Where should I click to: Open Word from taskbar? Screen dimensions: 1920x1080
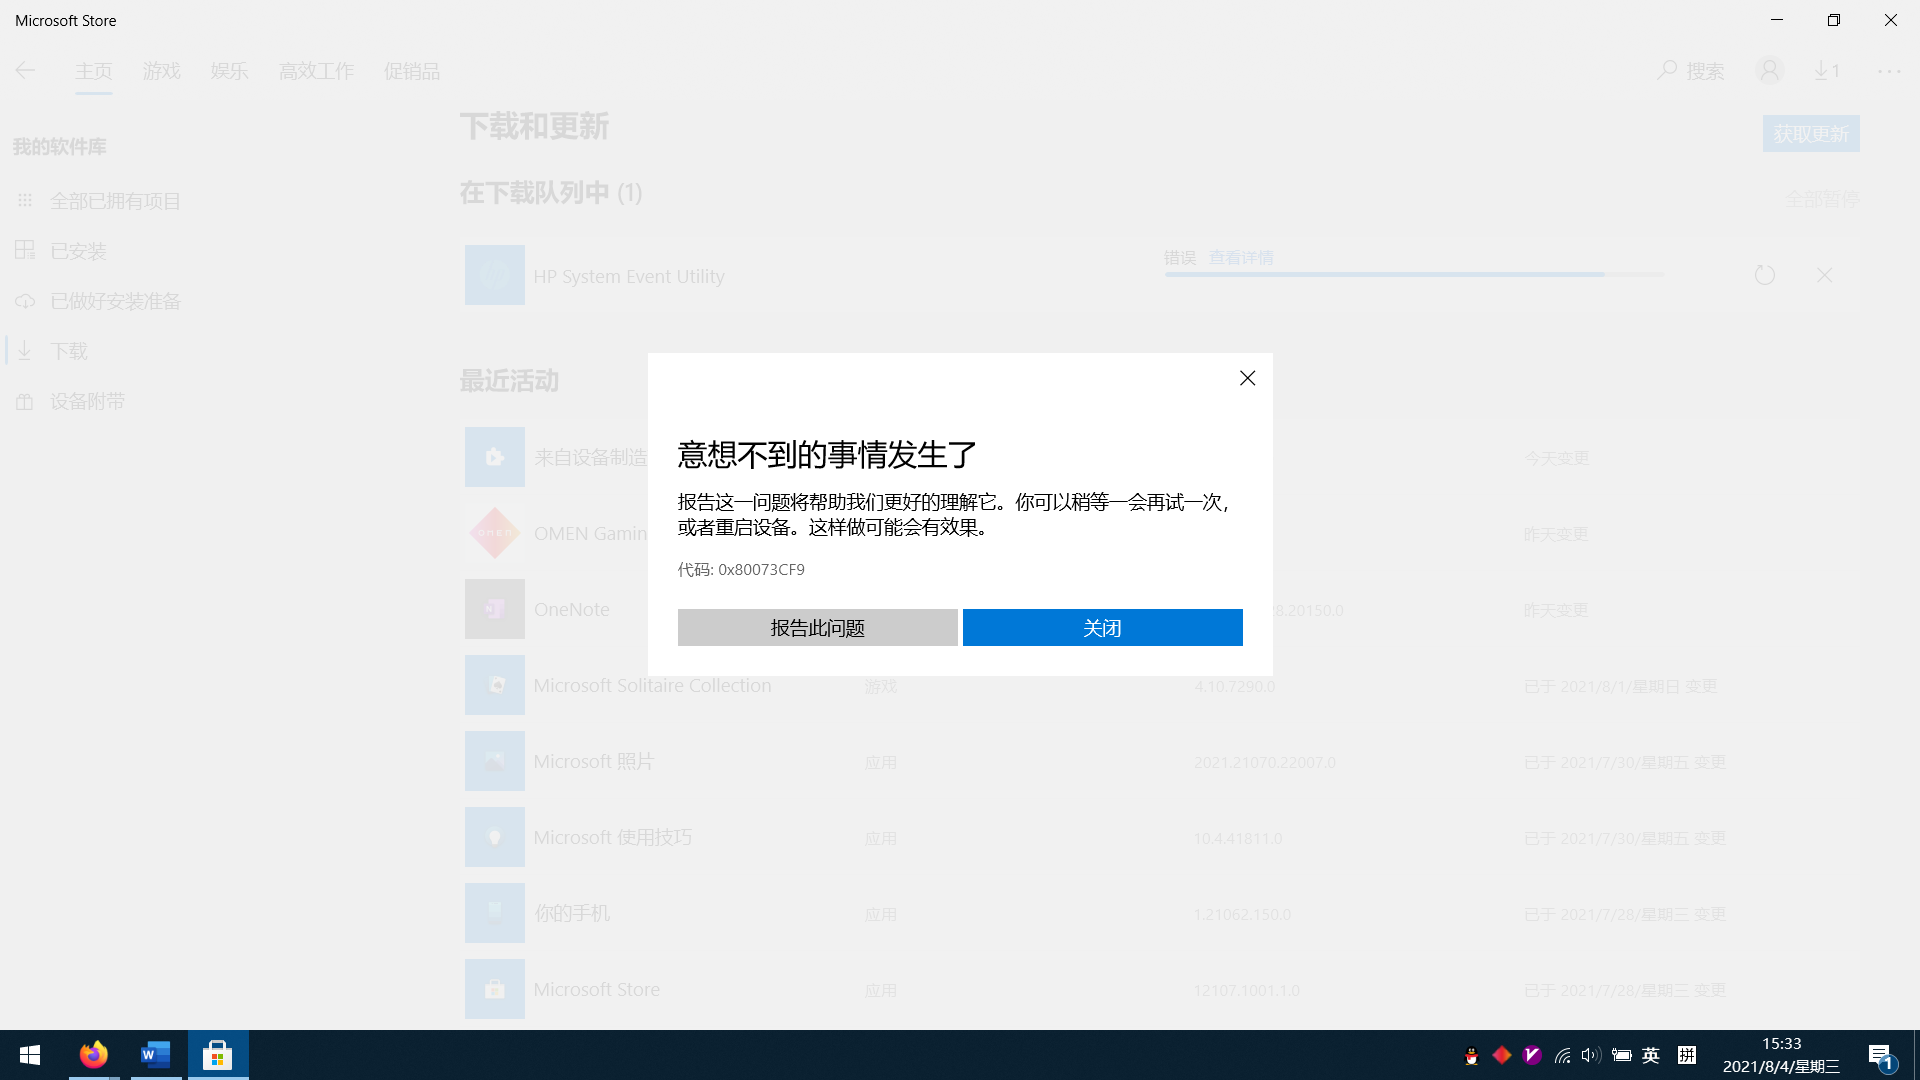(x=156, y=1055)
